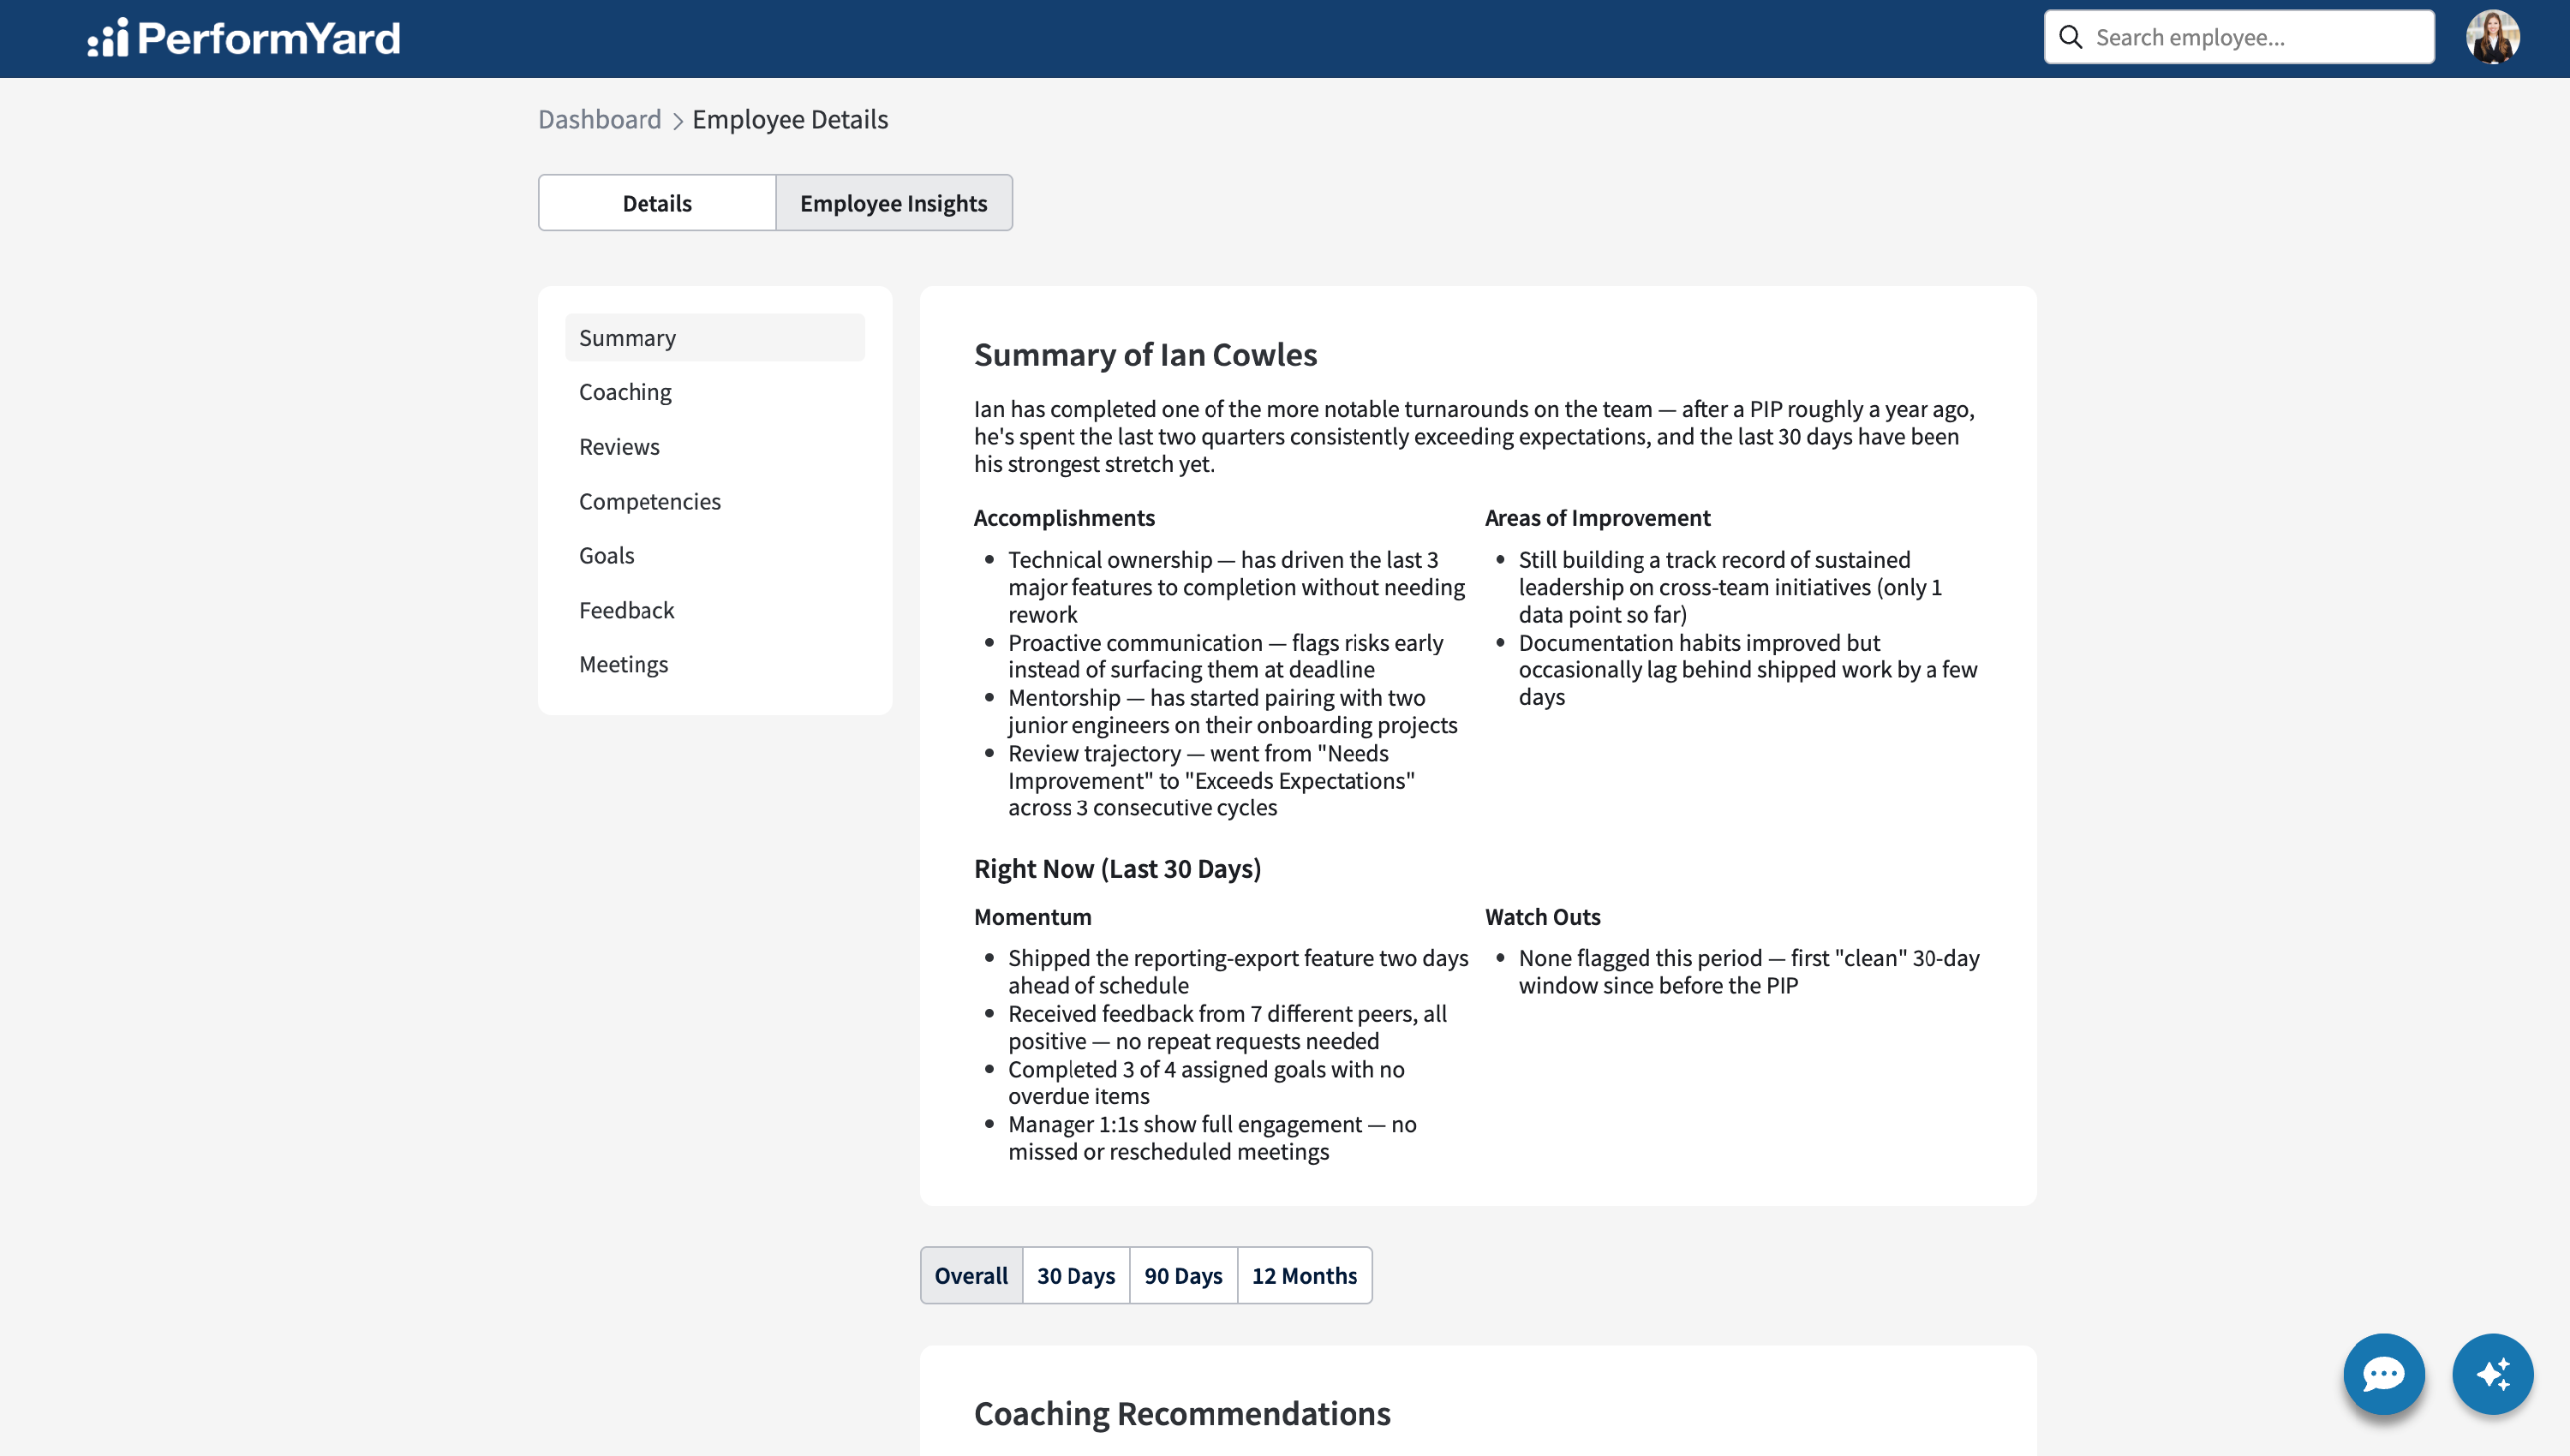Focus the Search employee field
The width and height of the screenshot is (2570, 1456).
(2238, 38)
